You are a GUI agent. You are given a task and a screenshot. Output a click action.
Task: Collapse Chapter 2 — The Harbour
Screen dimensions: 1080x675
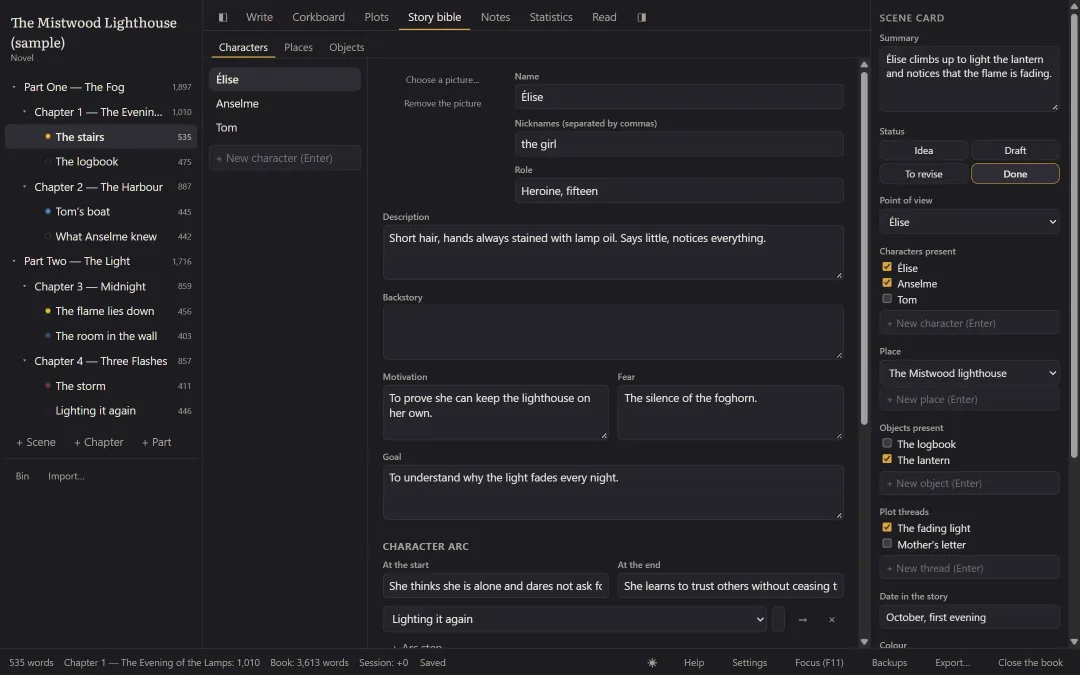tap(24, 187)
